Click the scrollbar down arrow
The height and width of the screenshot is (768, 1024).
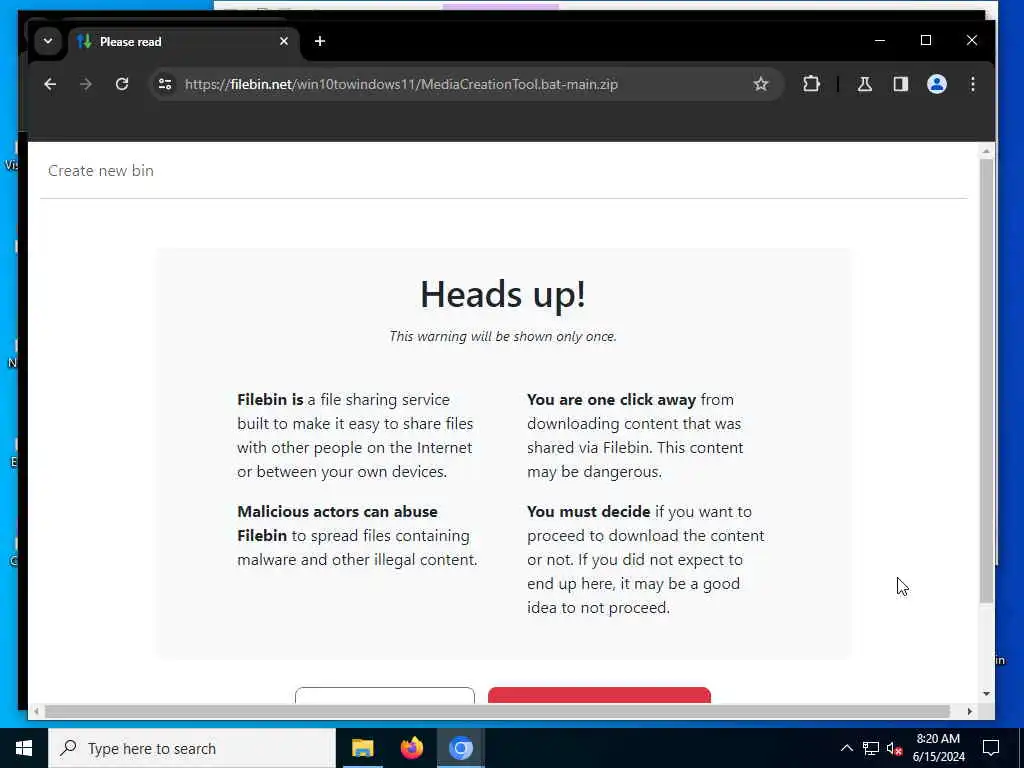pyautogui.click(x=986, y=694)
